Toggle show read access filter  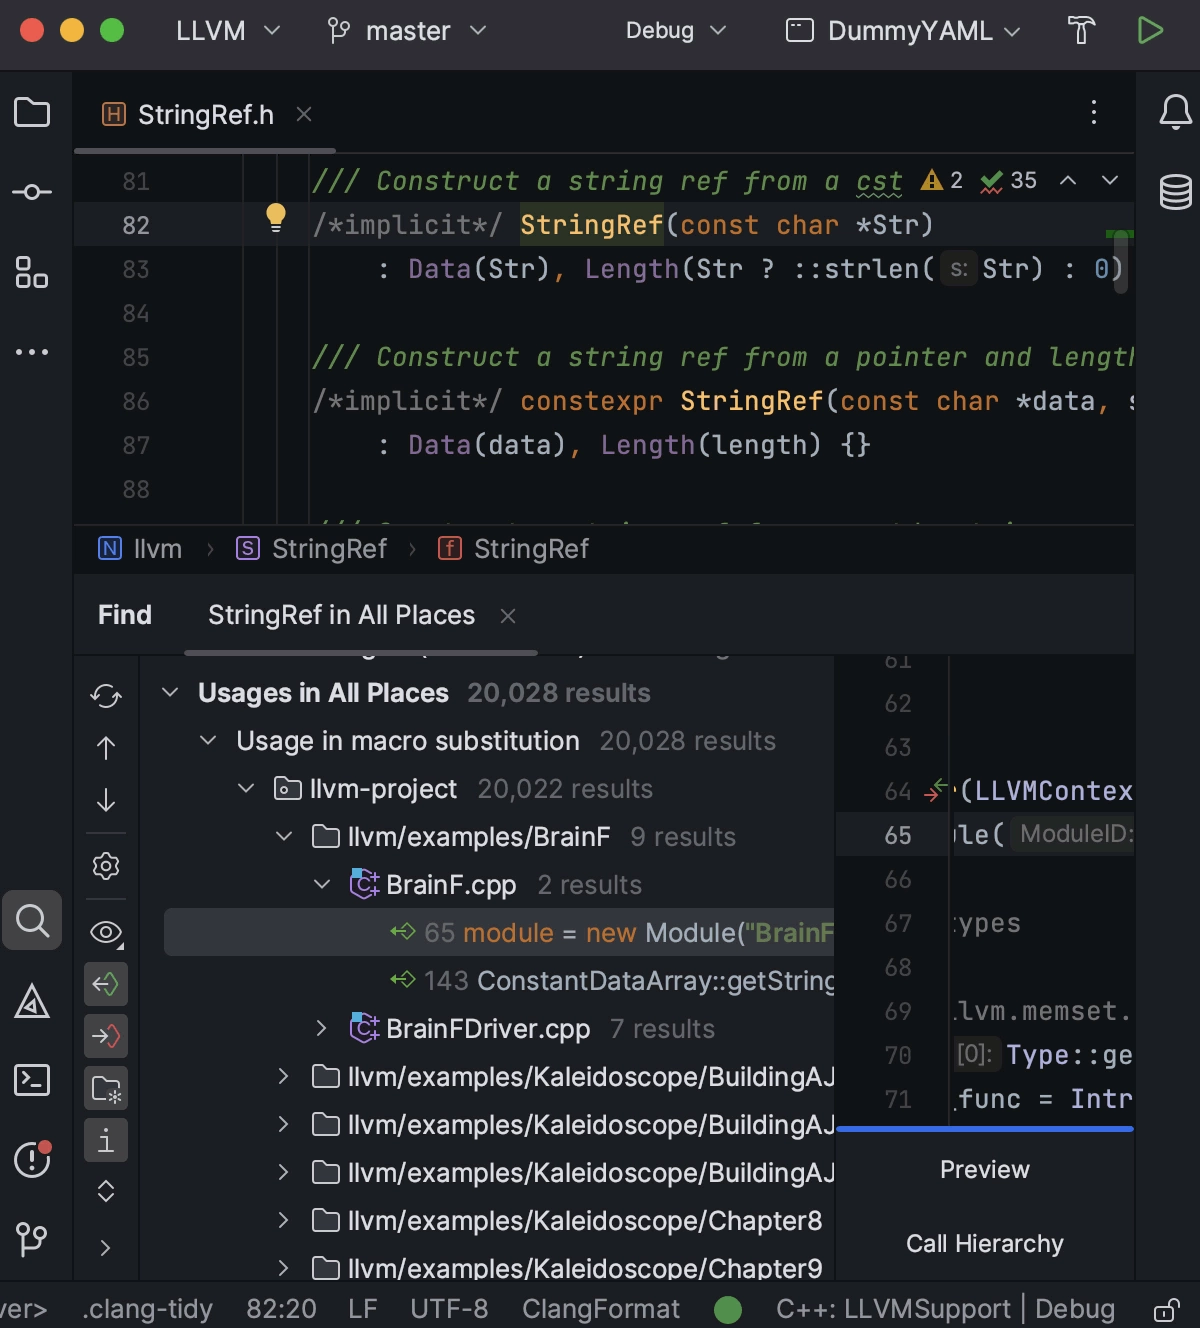[106, 984]
